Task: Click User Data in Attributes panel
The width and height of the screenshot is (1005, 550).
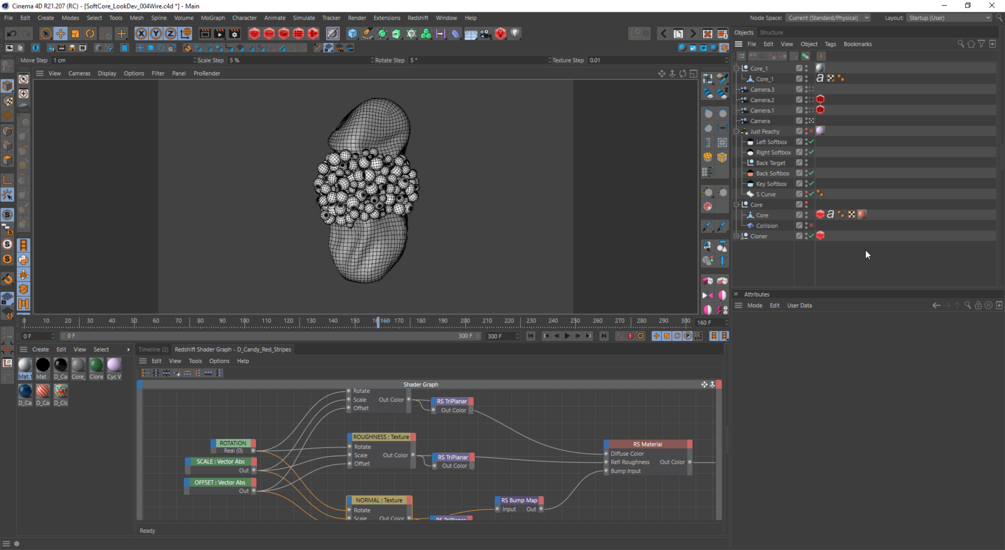Action: pos(799,306)
